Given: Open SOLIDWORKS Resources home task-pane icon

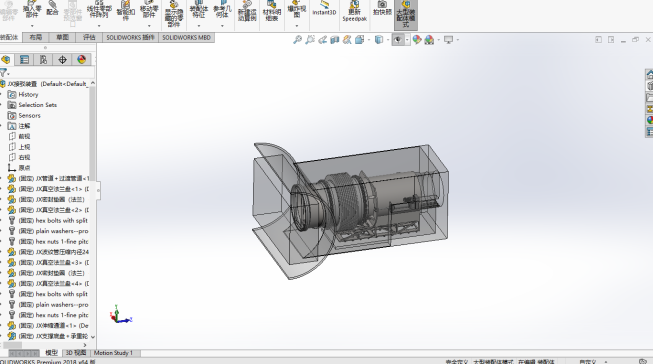Looking at the screenshot, I should pyautogui.click(x=649, y=75).
